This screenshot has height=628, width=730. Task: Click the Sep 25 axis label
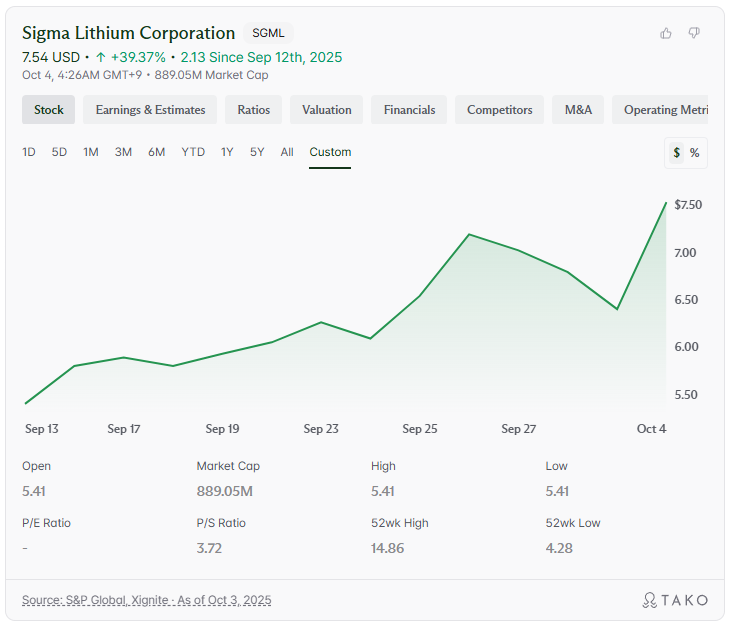[419, 429]
